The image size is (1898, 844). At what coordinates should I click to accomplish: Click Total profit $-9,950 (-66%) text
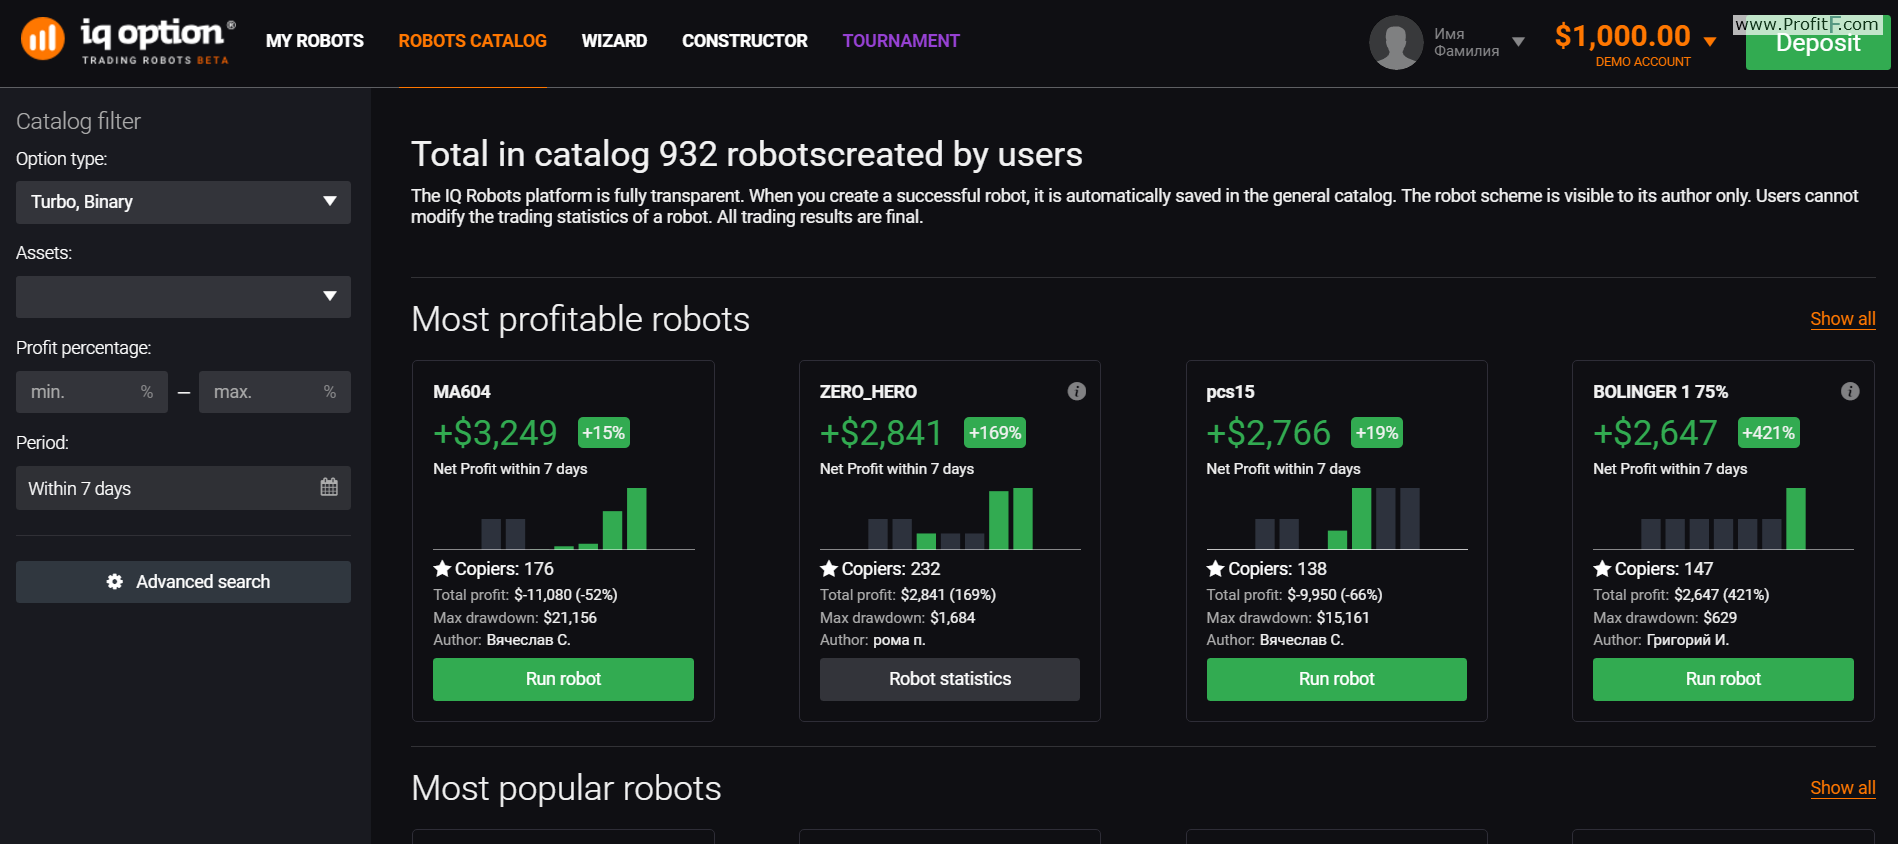pyautogui.click(x=1295, y=595)
